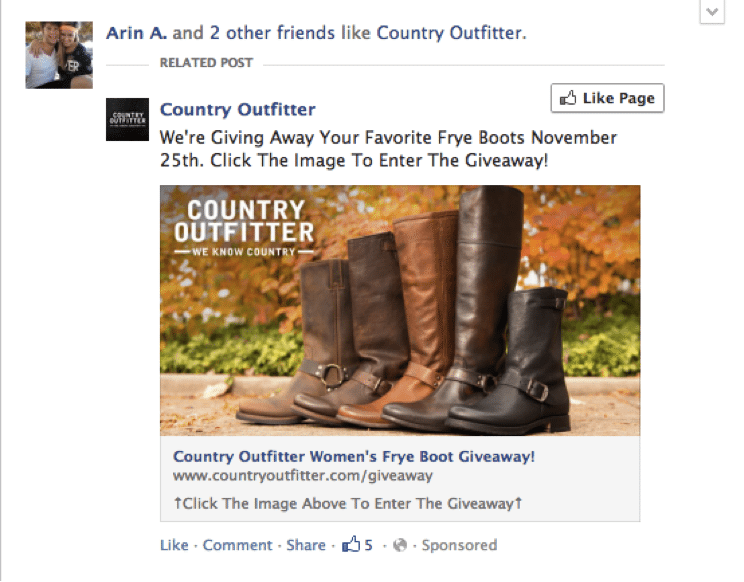Click the 'Click The Image Above' caption text
This screenshot has width=744, height=582.
click(x=348, y=503)
